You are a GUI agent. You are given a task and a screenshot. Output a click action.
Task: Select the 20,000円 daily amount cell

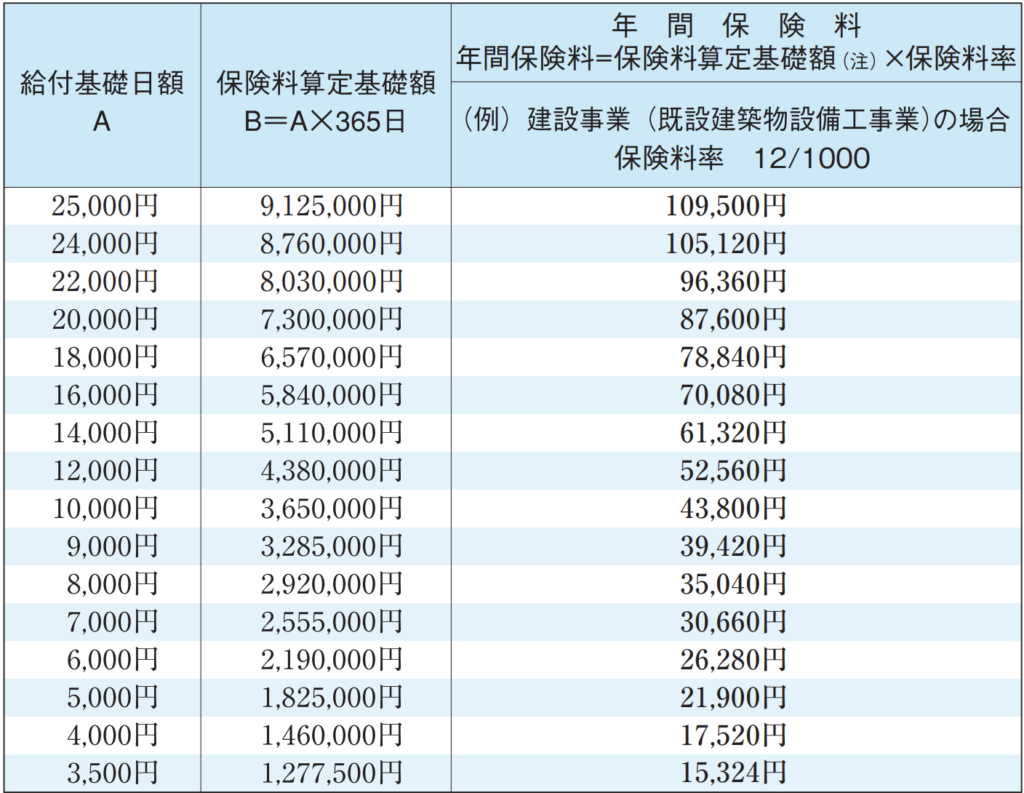[105, 320]
